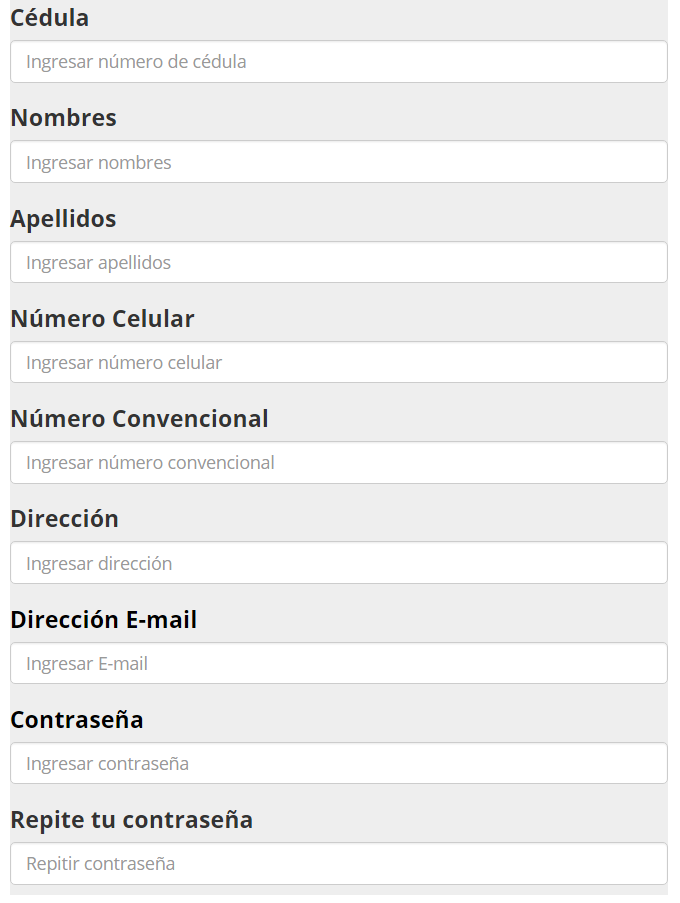Focus the Repite tu contraseña field
The image size is (680, 903).
(338, 863)
